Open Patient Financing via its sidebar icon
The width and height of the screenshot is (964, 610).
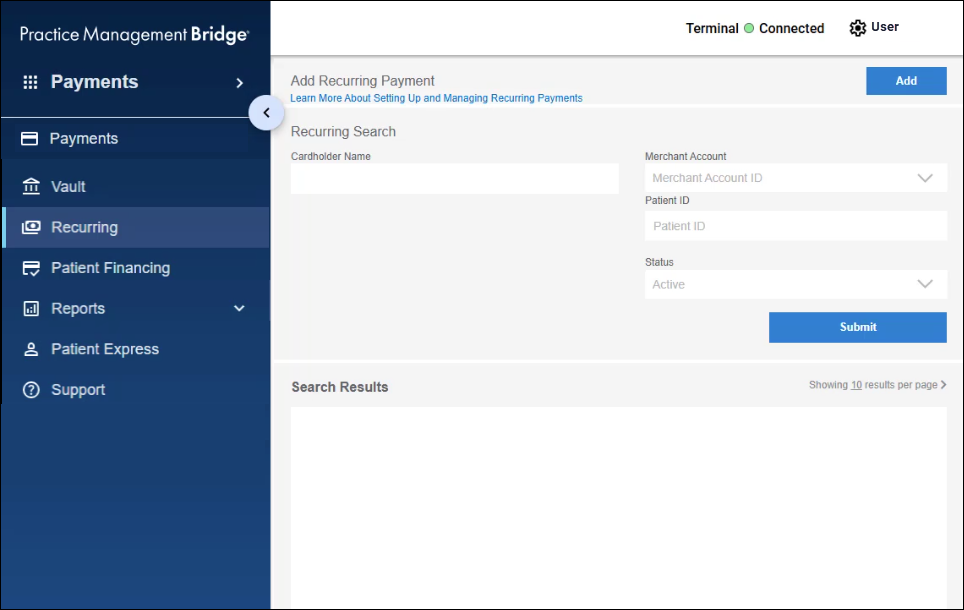(x=29, y=267)
